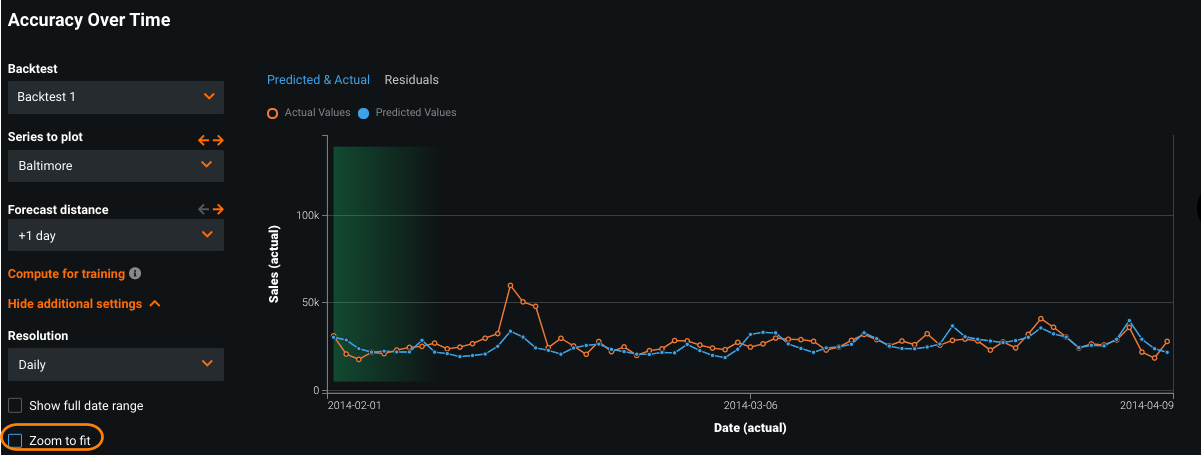This screenshot has width=1201, height=455.
Task: Collapse the Hide additional settings section
Action: click(84, 304)
